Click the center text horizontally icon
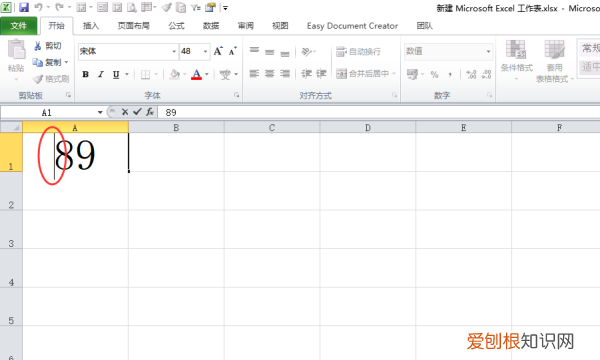The height and width of the screenshot is (360, 600). coord(270,73)
